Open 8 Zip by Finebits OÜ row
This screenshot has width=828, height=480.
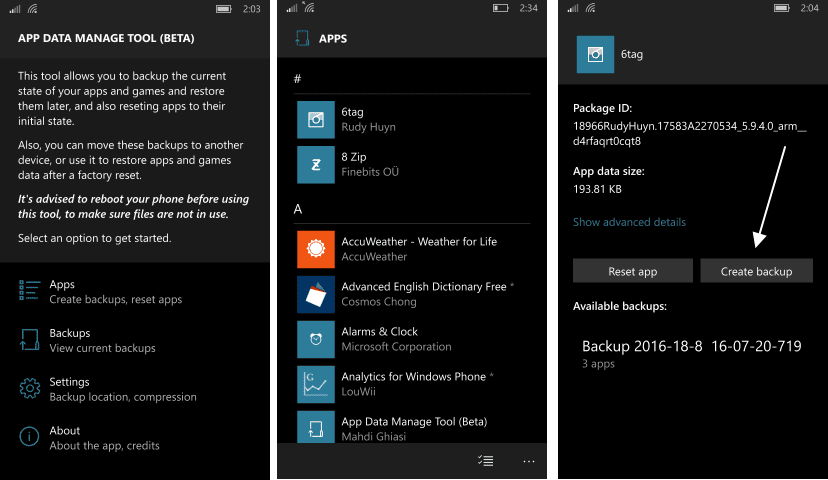413,165
